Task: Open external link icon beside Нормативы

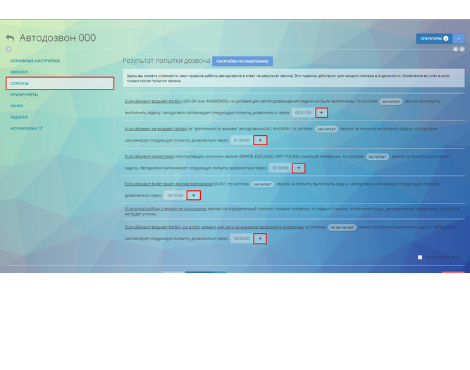Action: pos(41,128)
